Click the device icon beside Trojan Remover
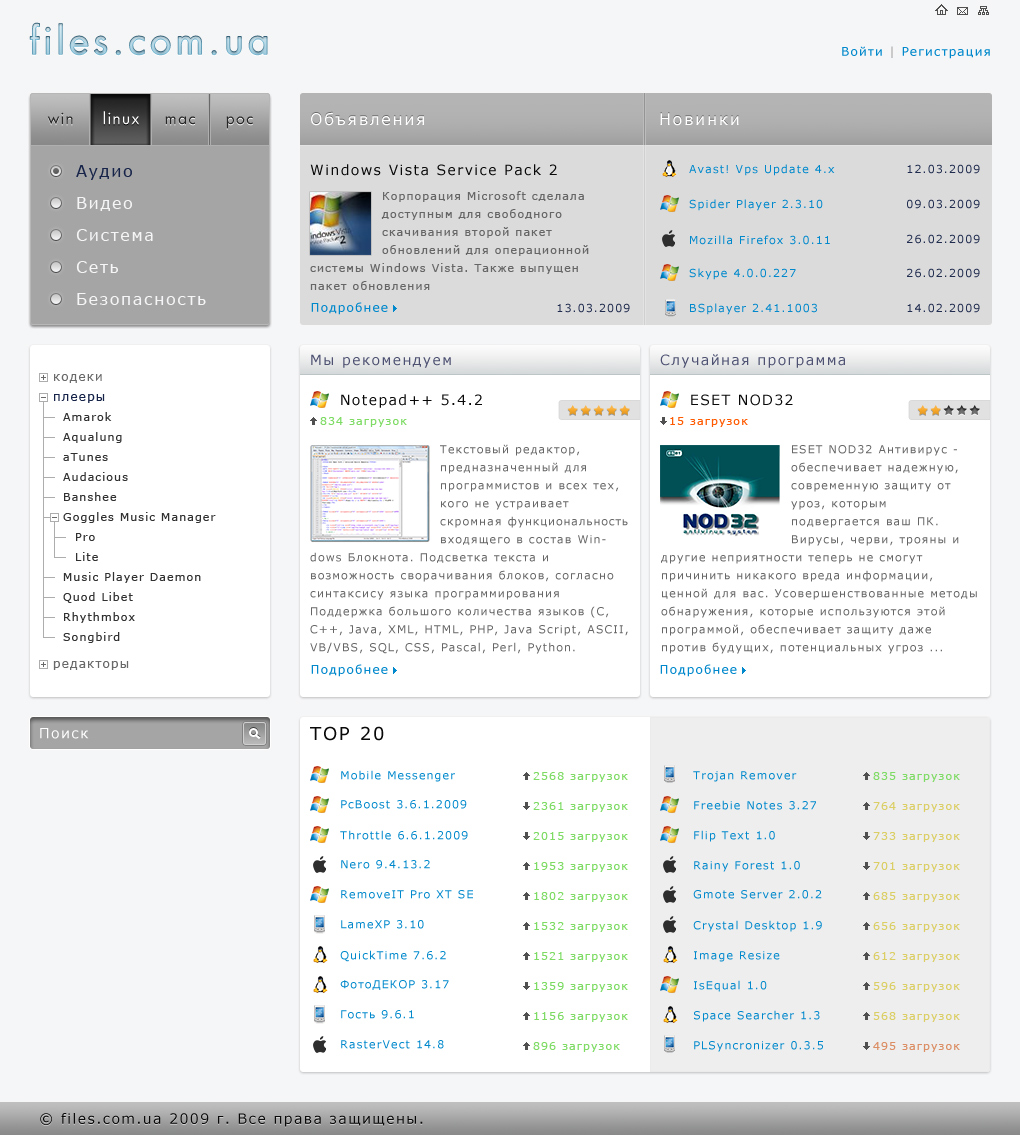This screenshot has height=1135, width=1020. [670, 775]
